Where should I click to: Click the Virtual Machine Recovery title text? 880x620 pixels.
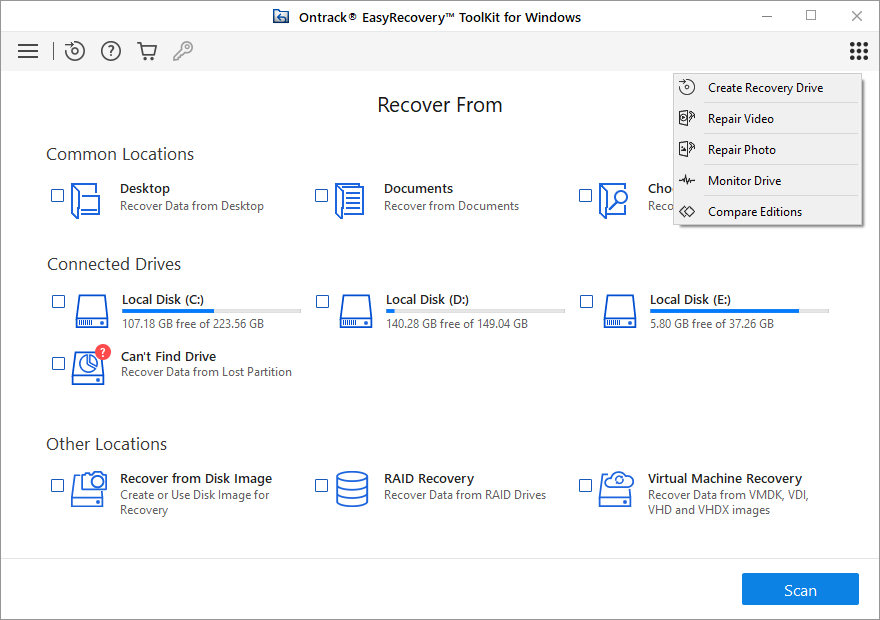click(725, 479)
